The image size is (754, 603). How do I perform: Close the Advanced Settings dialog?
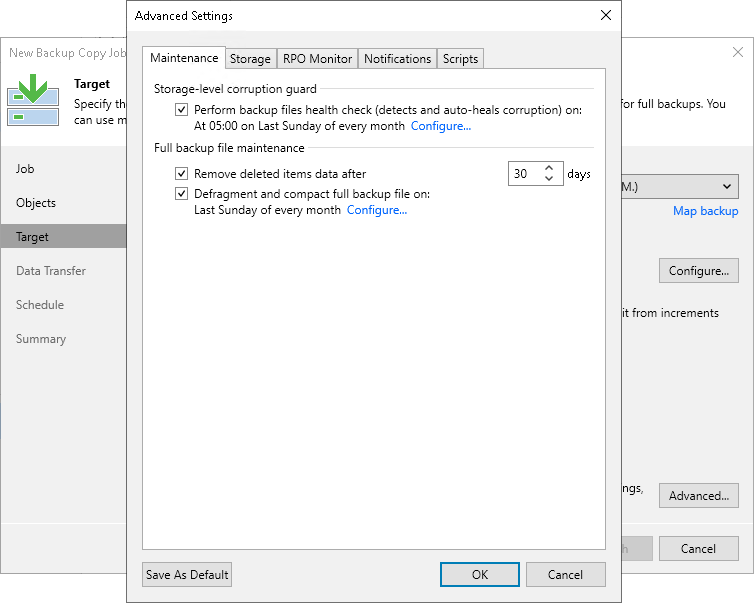click(606, 15)
